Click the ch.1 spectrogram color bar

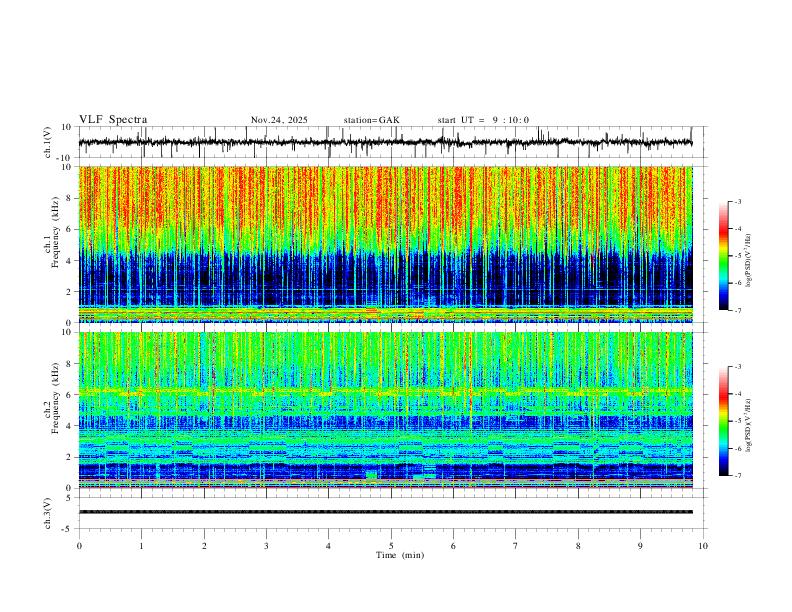723,256
